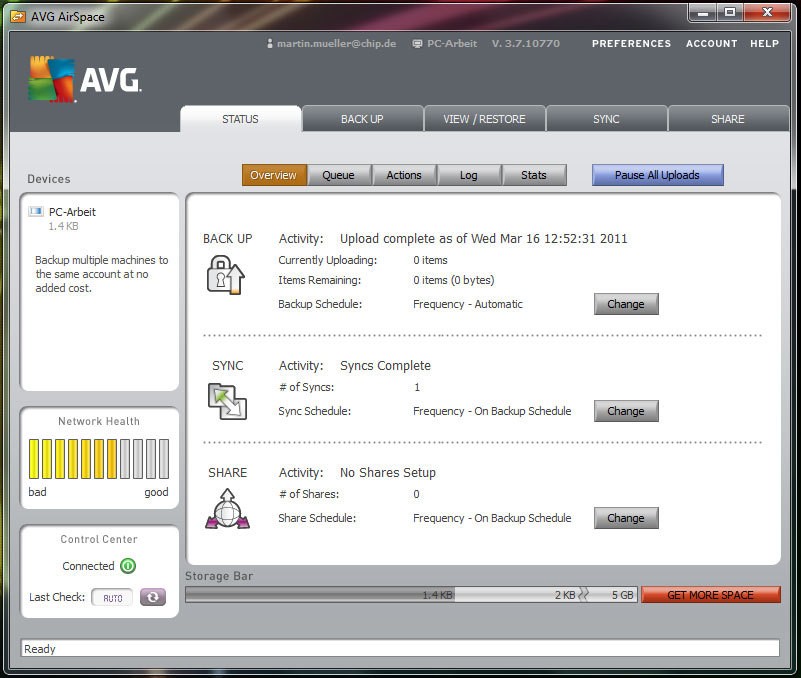The width and height of the screenshot is (801, 678).
Task: Click the AVG AirSpace title bar icon
Action: point(18,17)
